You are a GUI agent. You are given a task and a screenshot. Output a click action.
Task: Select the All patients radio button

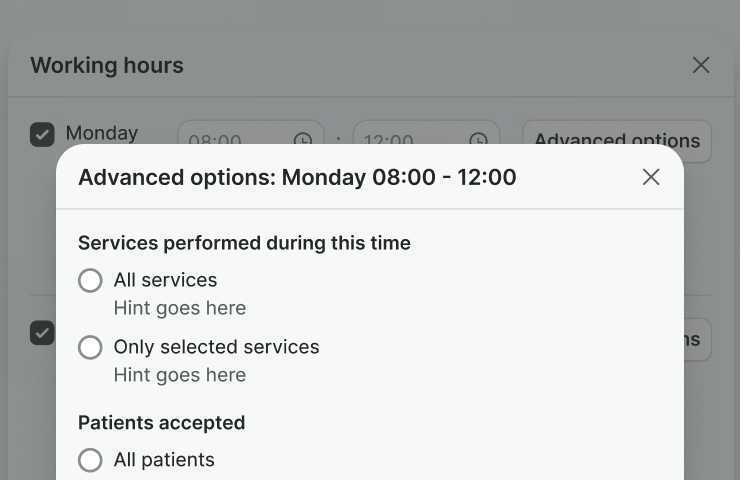(90, 460)
